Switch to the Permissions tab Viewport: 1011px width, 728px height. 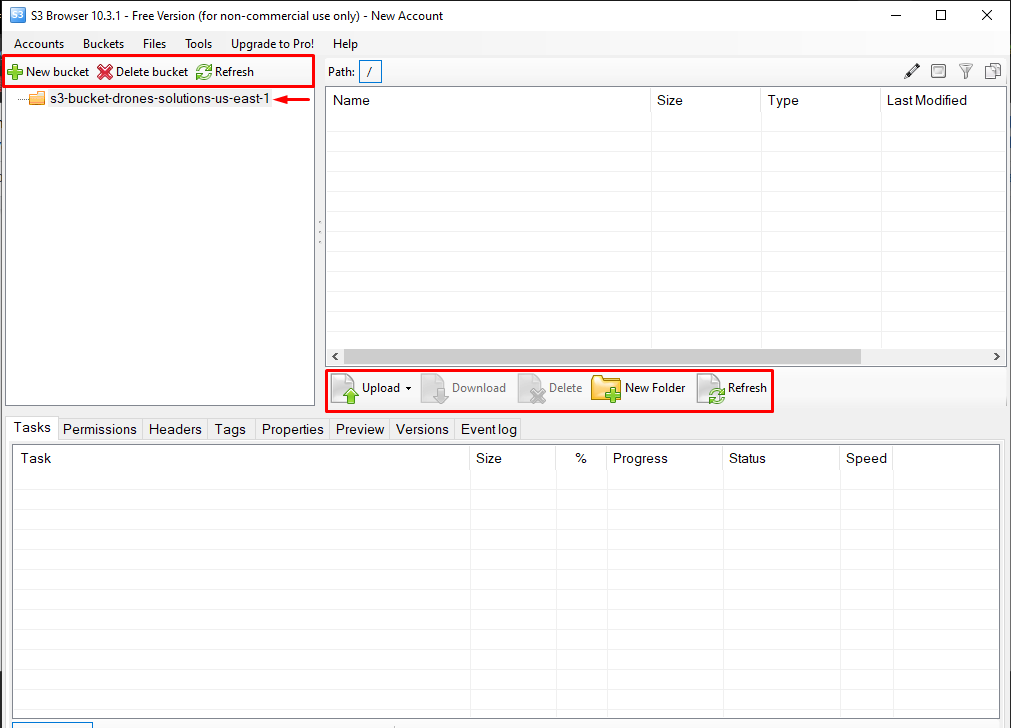point(99,429)
